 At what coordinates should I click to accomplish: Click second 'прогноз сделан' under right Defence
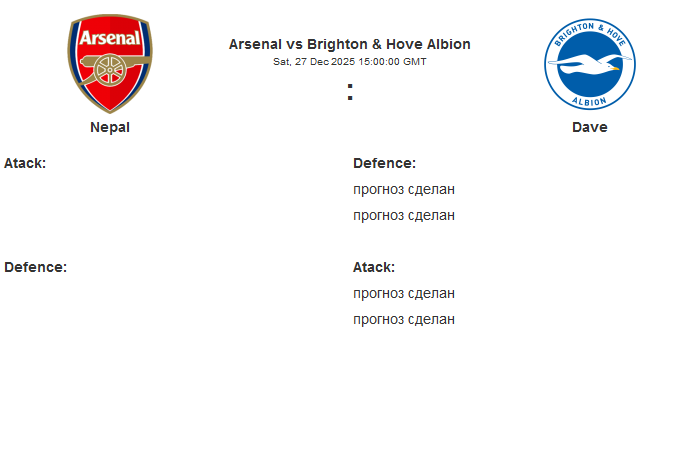pos(404,215)
